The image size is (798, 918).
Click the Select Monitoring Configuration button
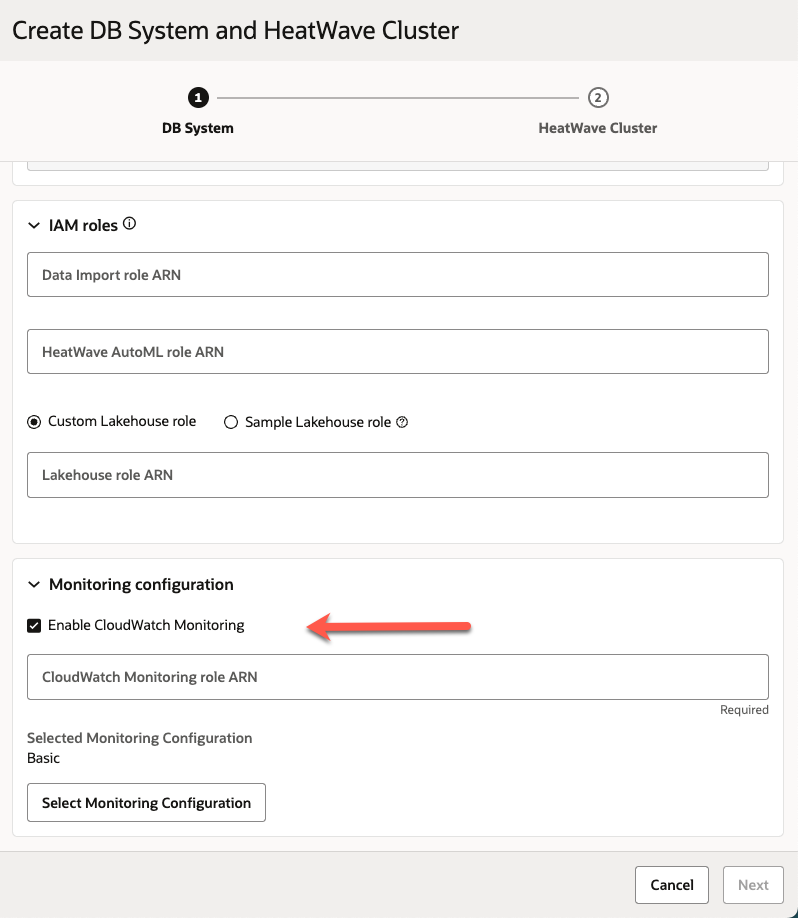click(146, 802)
